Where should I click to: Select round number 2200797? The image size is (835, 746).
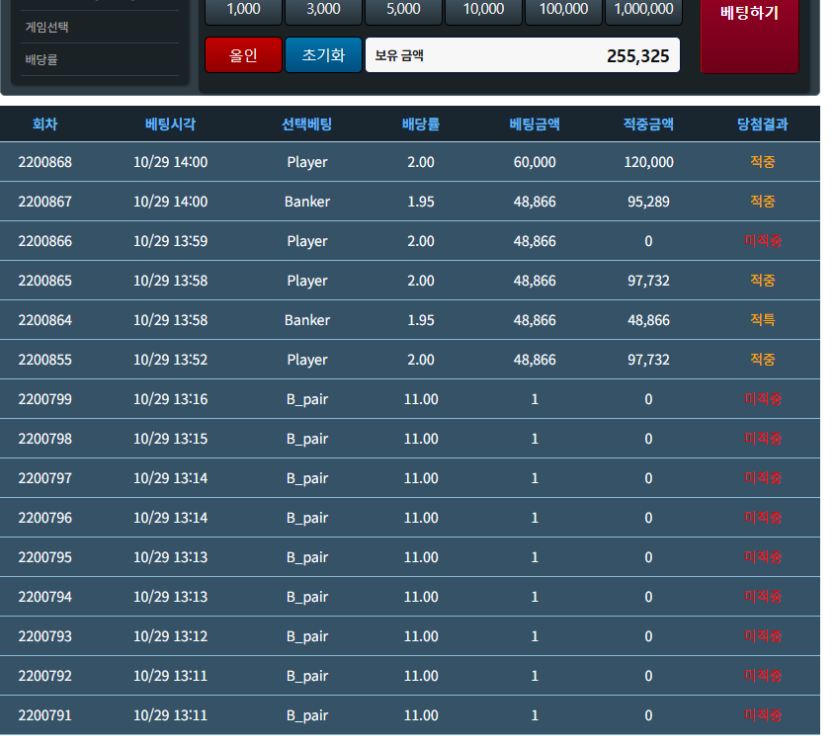(45, 478)
